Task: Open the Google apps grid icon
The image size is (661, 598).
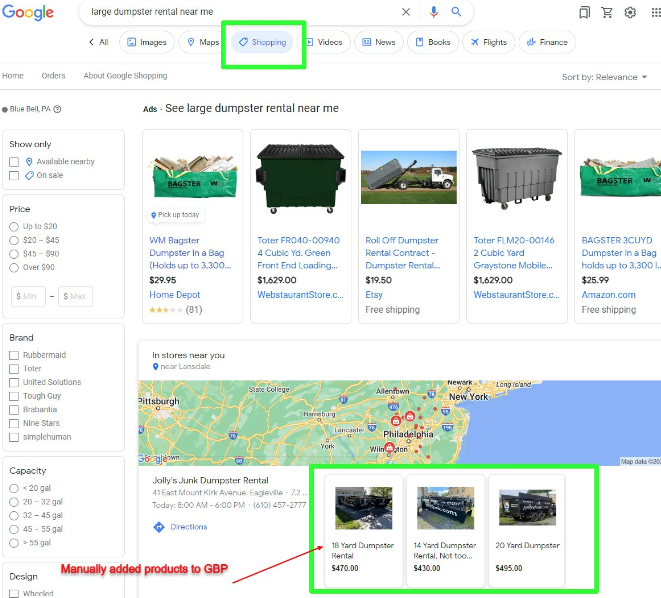Action: coord(656,13)
